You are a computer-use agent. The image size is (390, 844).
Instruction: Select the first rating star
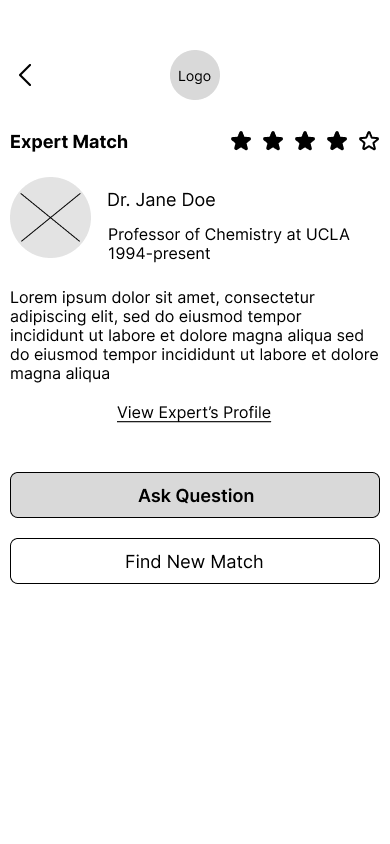241,142
